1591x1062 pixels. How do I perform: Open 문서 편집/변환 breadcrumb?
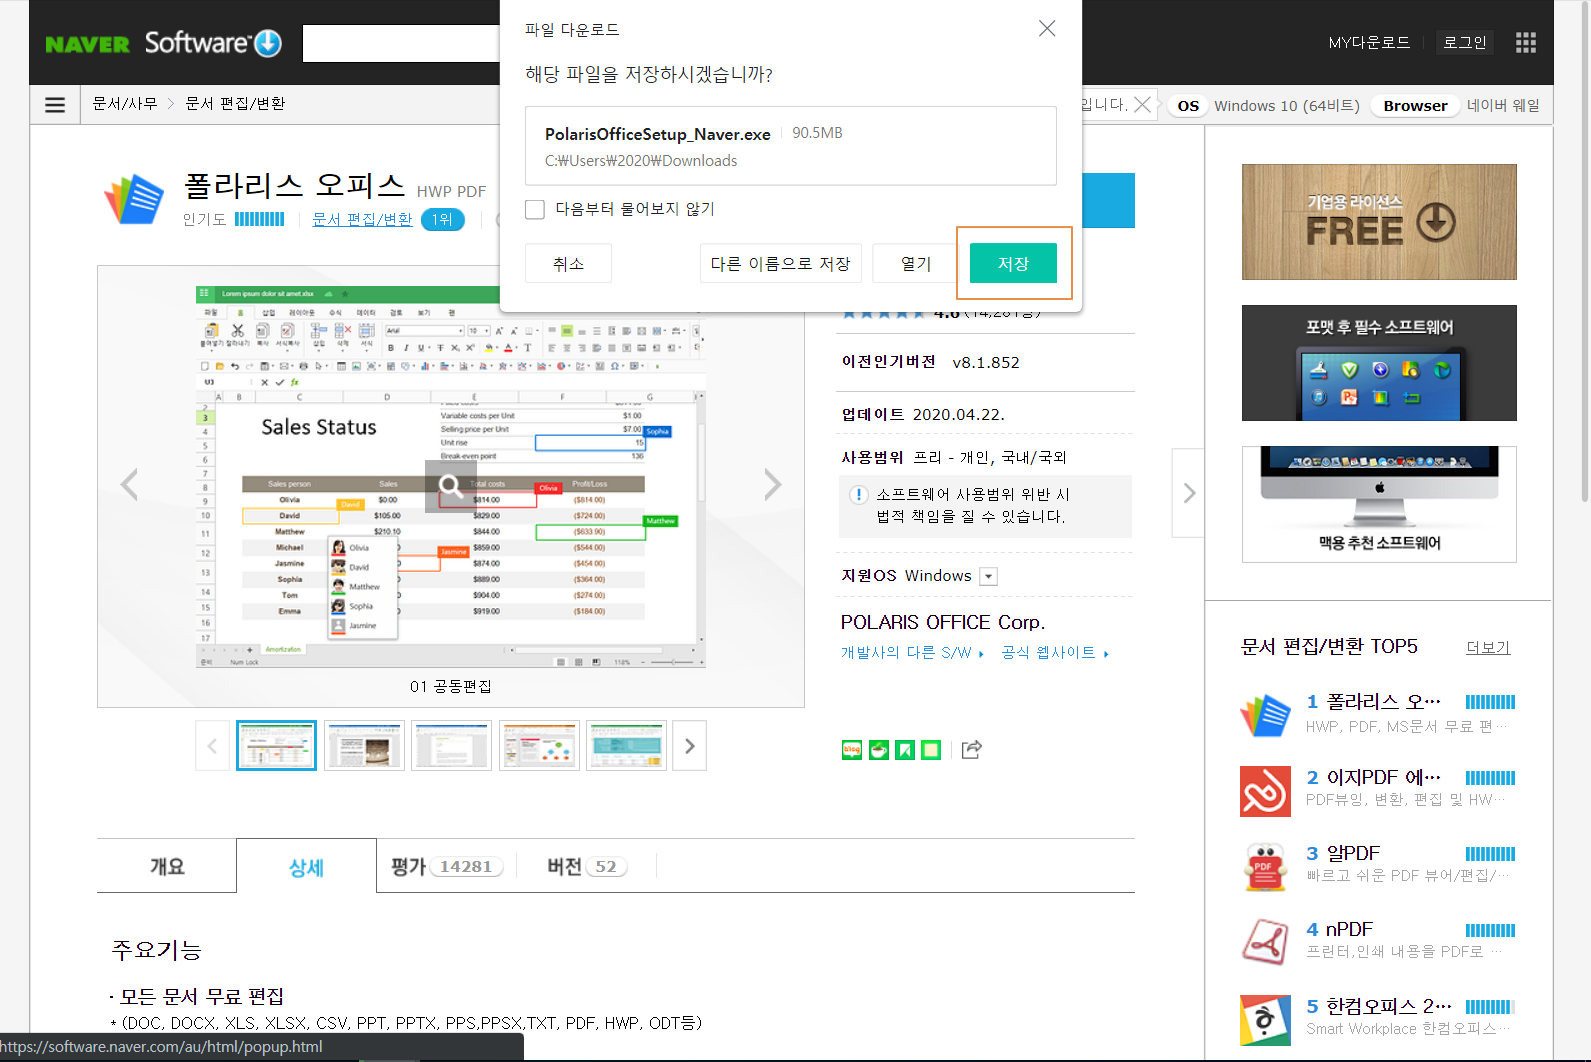[x=235, y=103]
